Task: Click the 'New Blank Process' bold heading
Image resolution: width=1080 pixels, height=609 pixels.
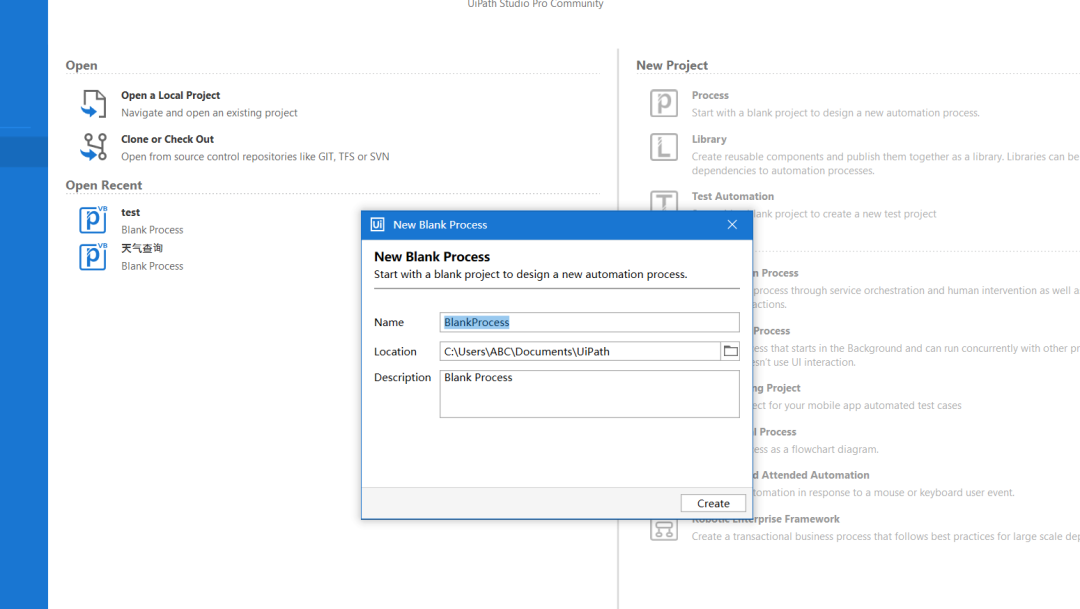Action: tap(432, 257)
